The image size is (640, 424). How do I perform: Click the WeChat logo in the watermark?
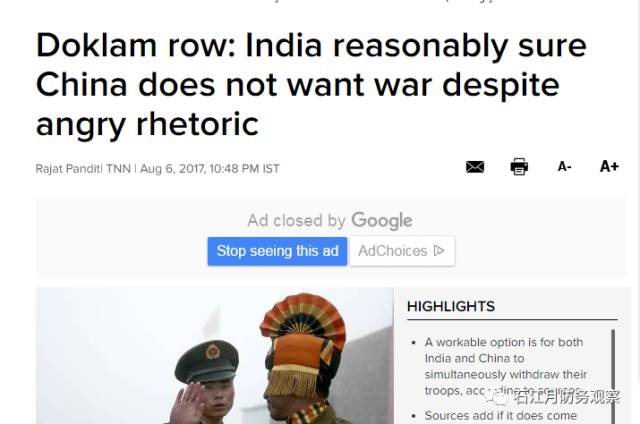point(496,395)
